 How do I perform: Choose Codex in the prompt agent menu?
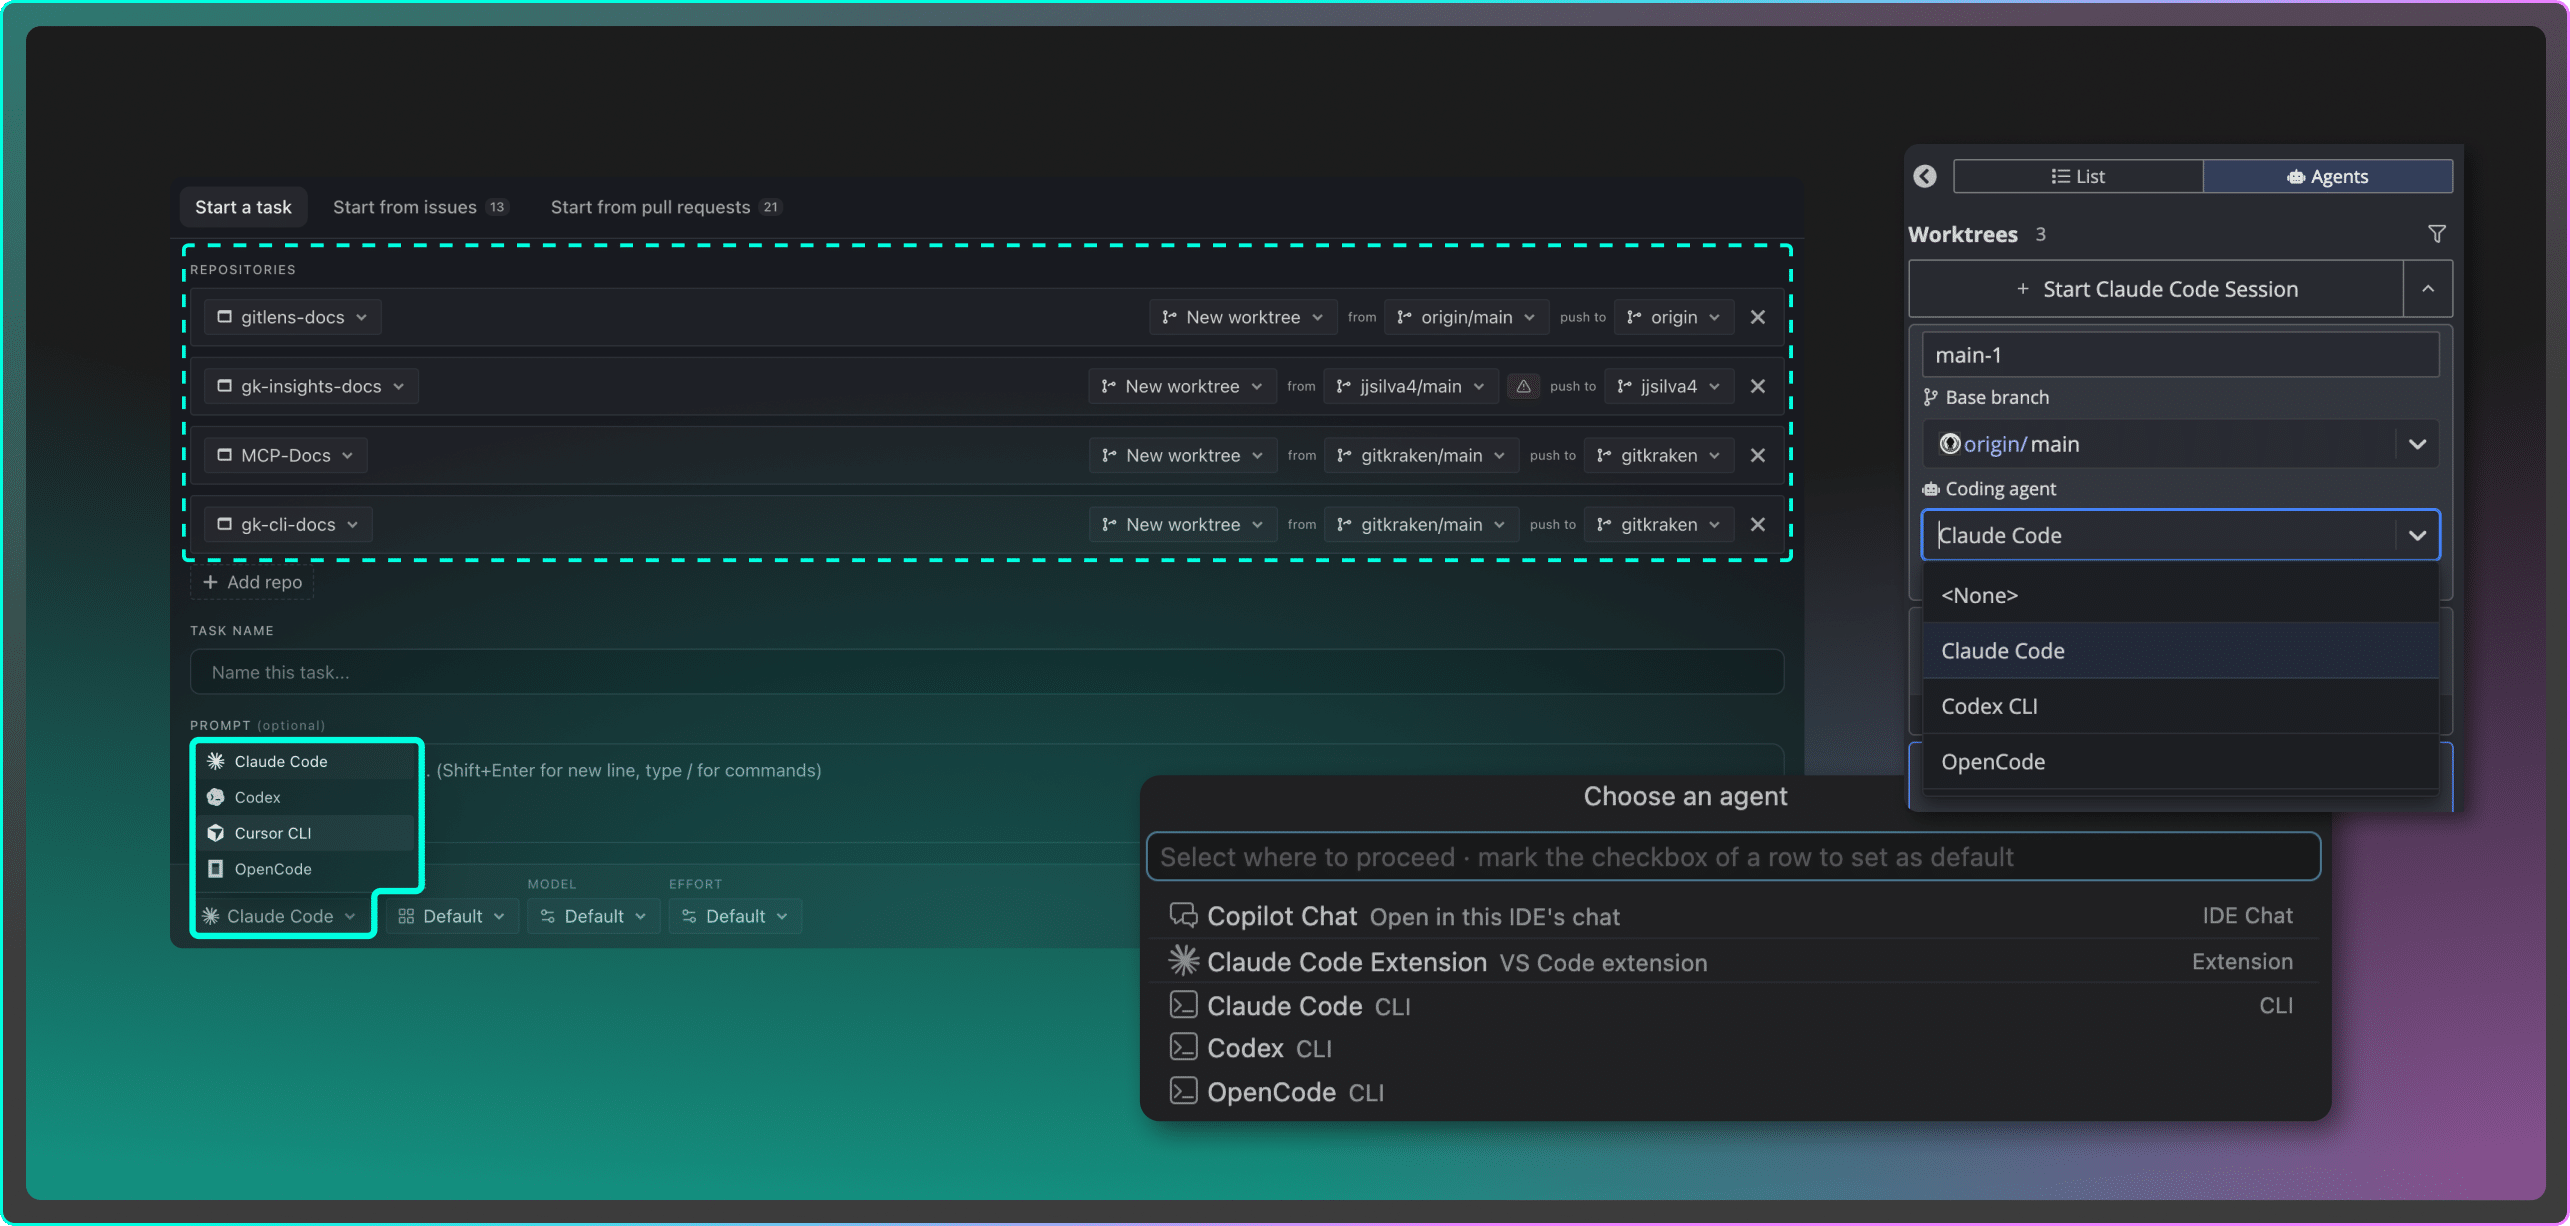(305, 797)
